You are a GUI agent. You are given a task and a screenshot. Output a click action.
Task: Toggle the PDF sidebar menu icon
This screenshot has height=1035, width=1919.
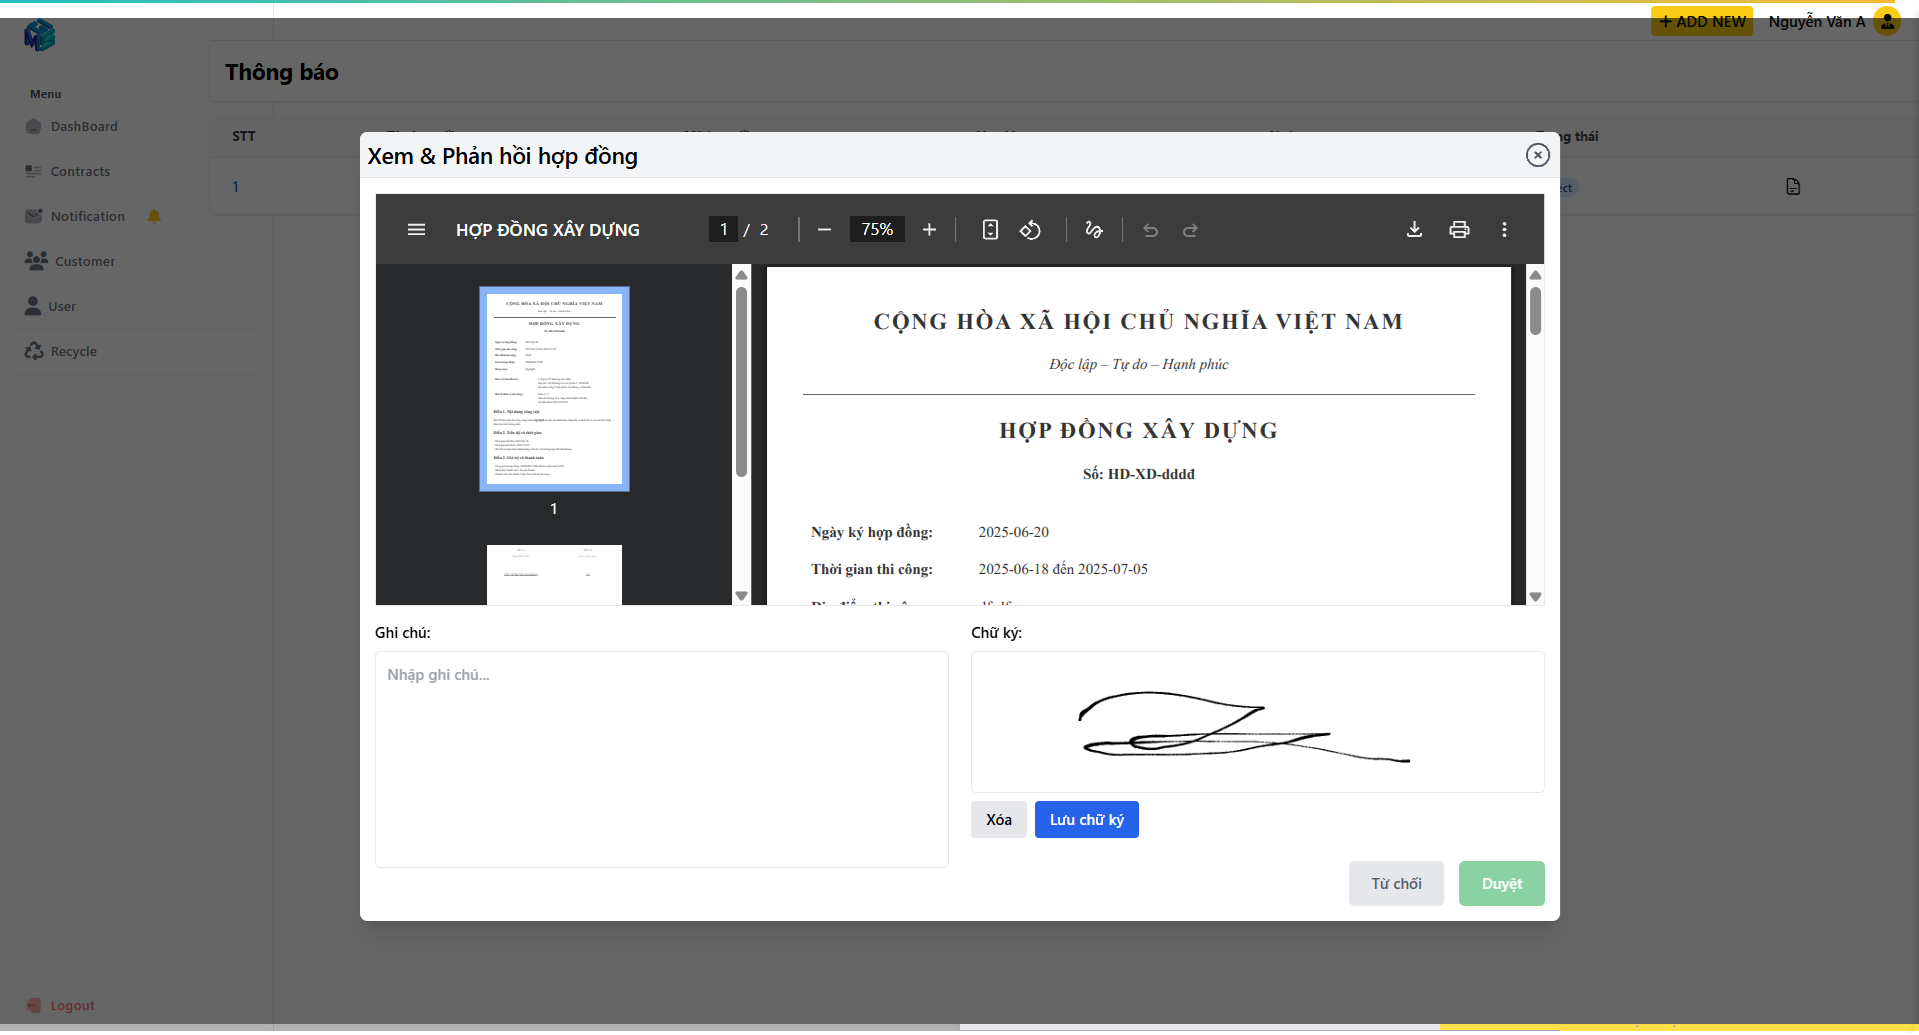click(x=416, y=230)
